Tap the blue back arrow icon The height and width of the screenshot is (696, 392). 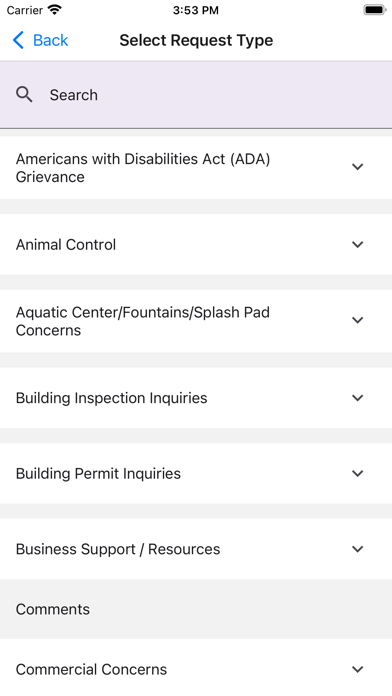[18, 40]
